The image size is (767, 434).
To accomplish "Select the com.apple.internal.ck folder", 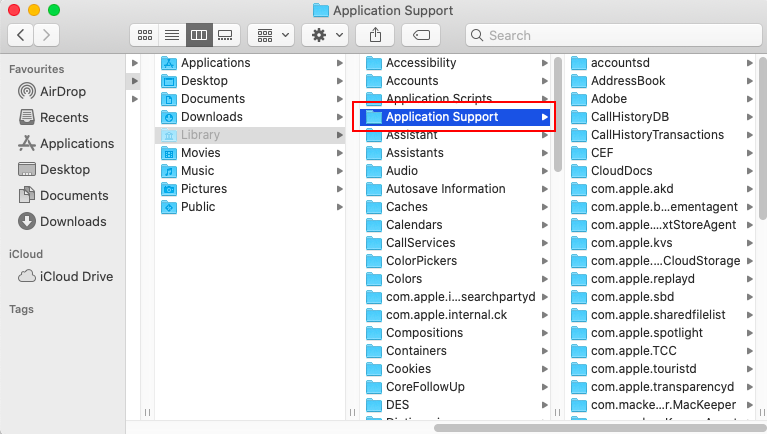I will 455,315.
